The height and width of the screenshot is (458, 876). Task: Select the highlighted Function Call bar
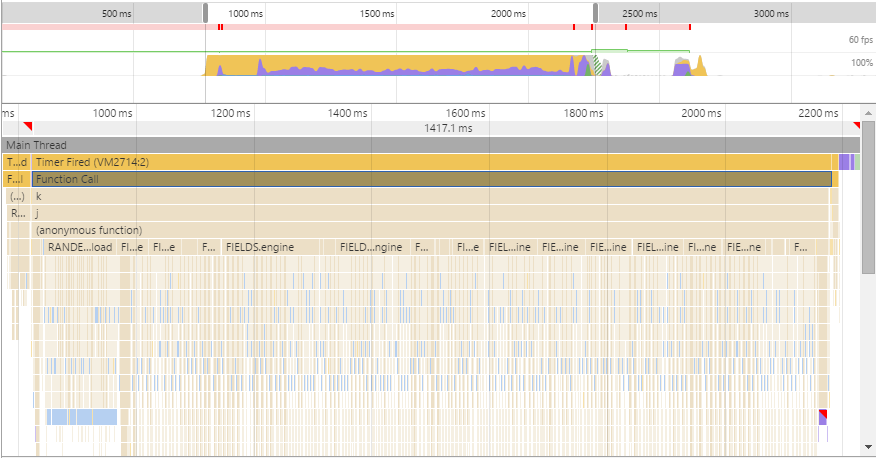point(432,179)
